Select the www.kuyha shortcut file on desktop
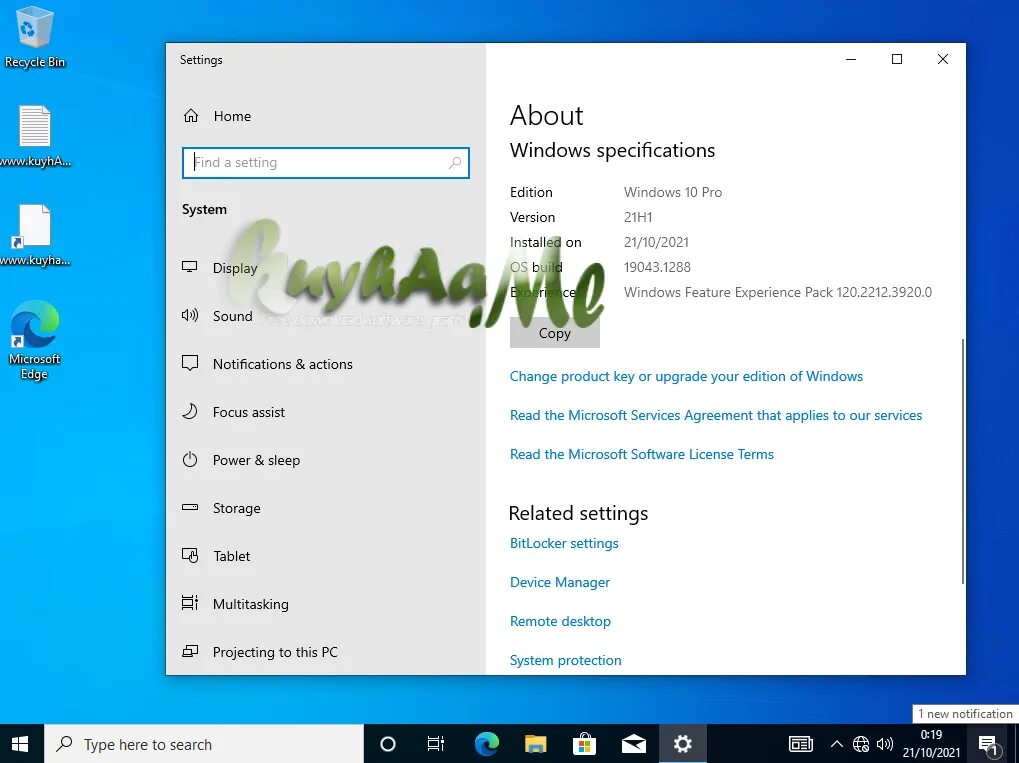The width and height of the screenshot is (1019, 763). pos(34,235)
